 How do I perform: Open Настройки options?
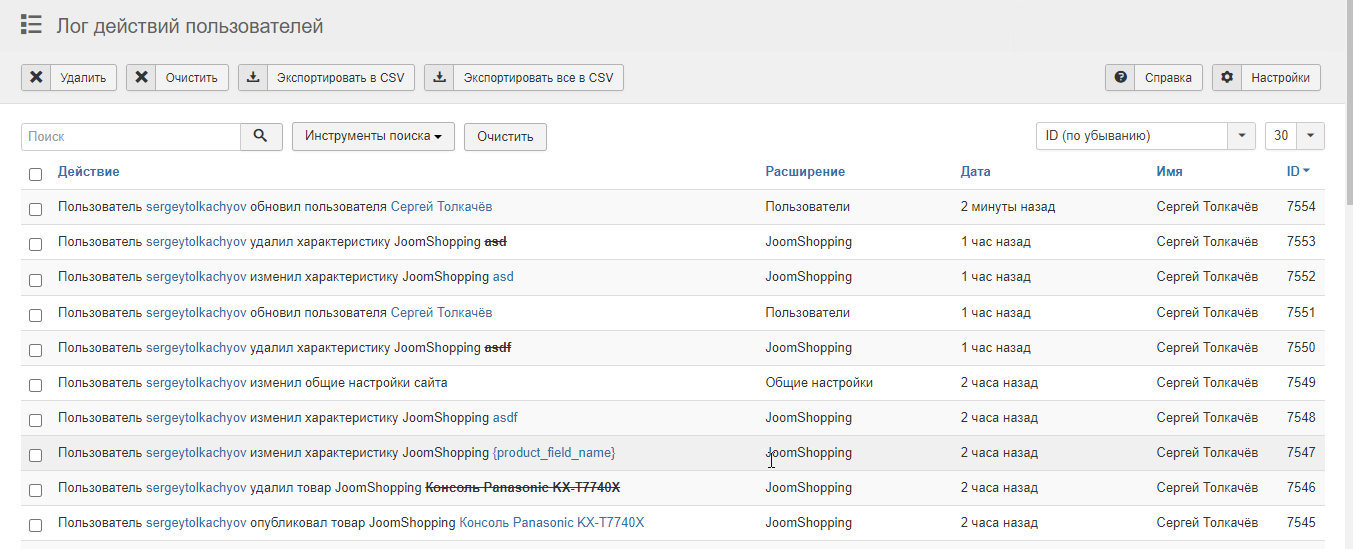point(1266,77)
